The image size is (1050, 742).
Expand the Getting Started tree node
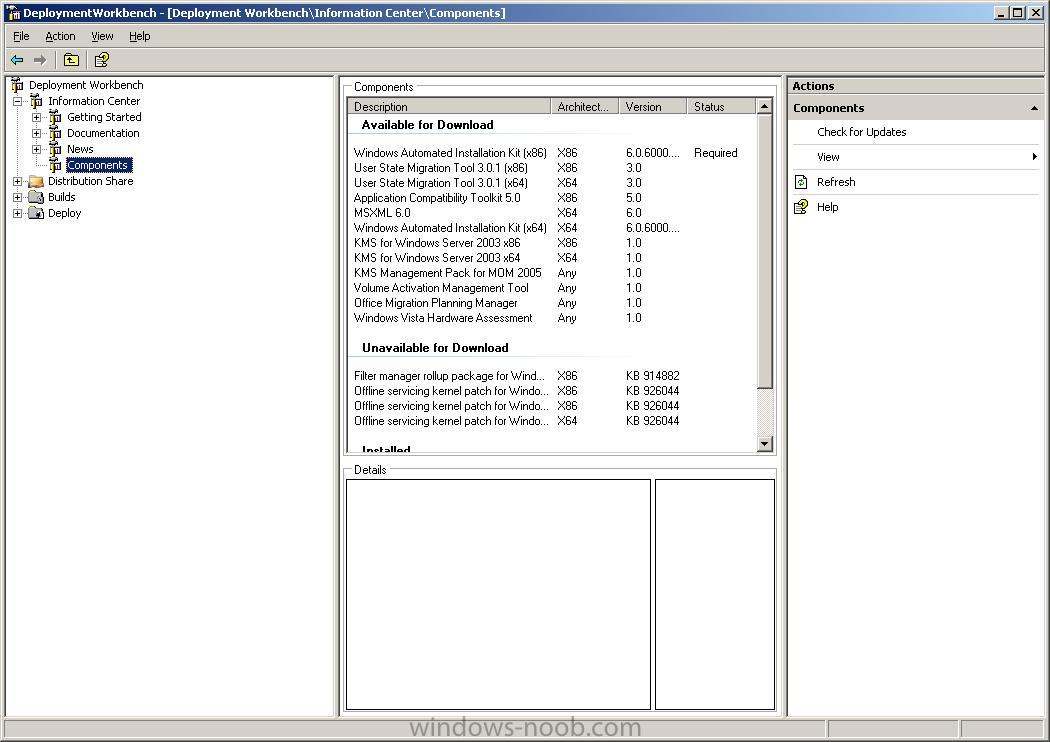(36, 117)
